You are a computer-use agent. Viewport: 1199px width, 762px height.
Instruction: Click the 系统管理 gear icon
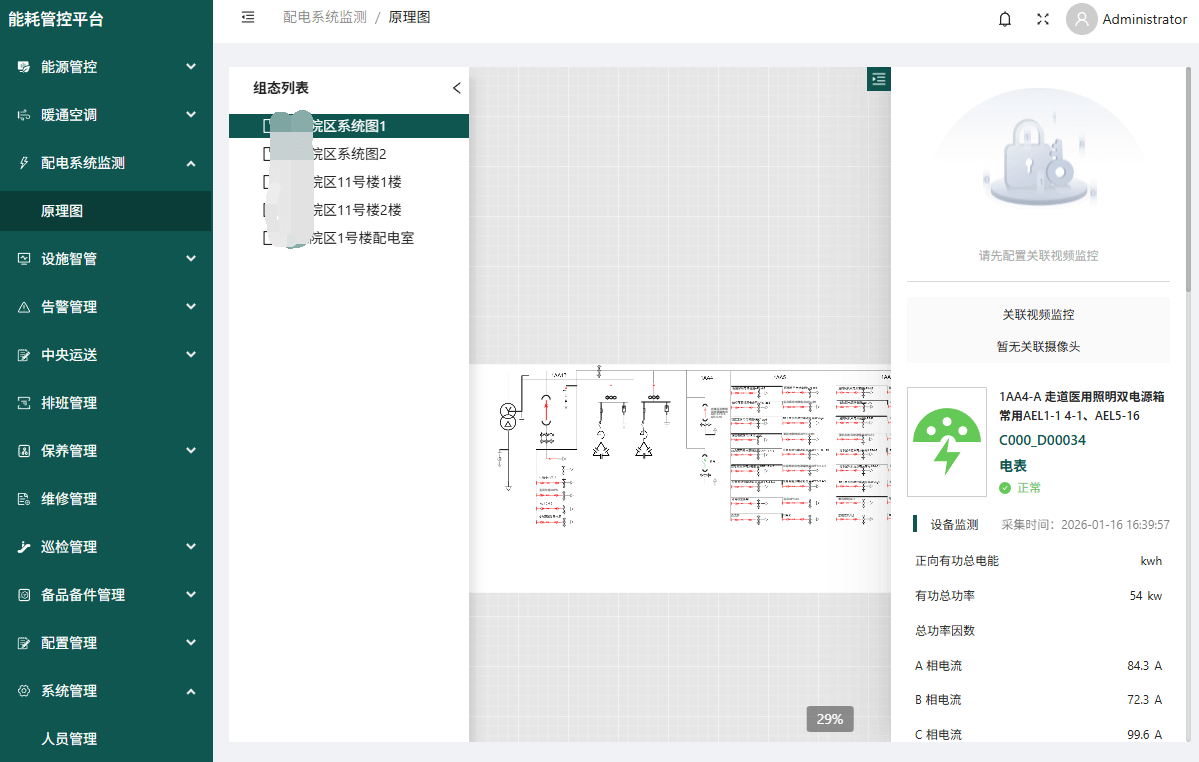[24, 691]
